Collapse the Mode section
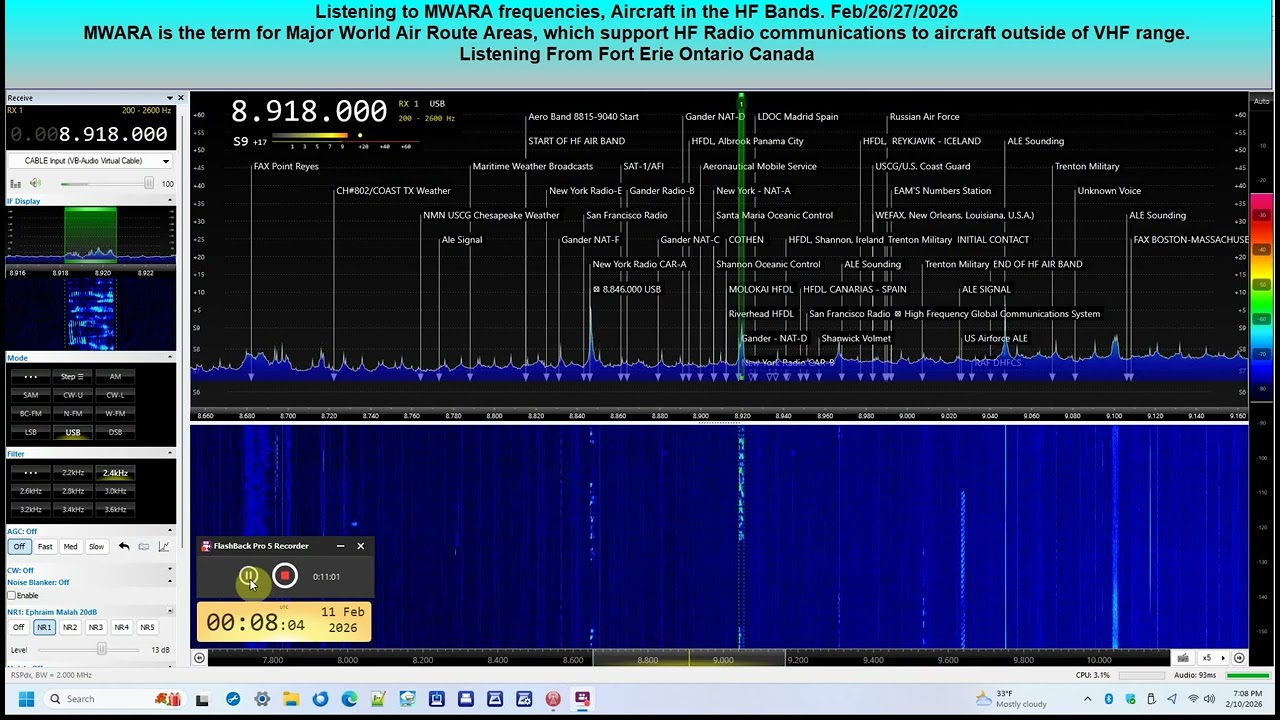 169,358
